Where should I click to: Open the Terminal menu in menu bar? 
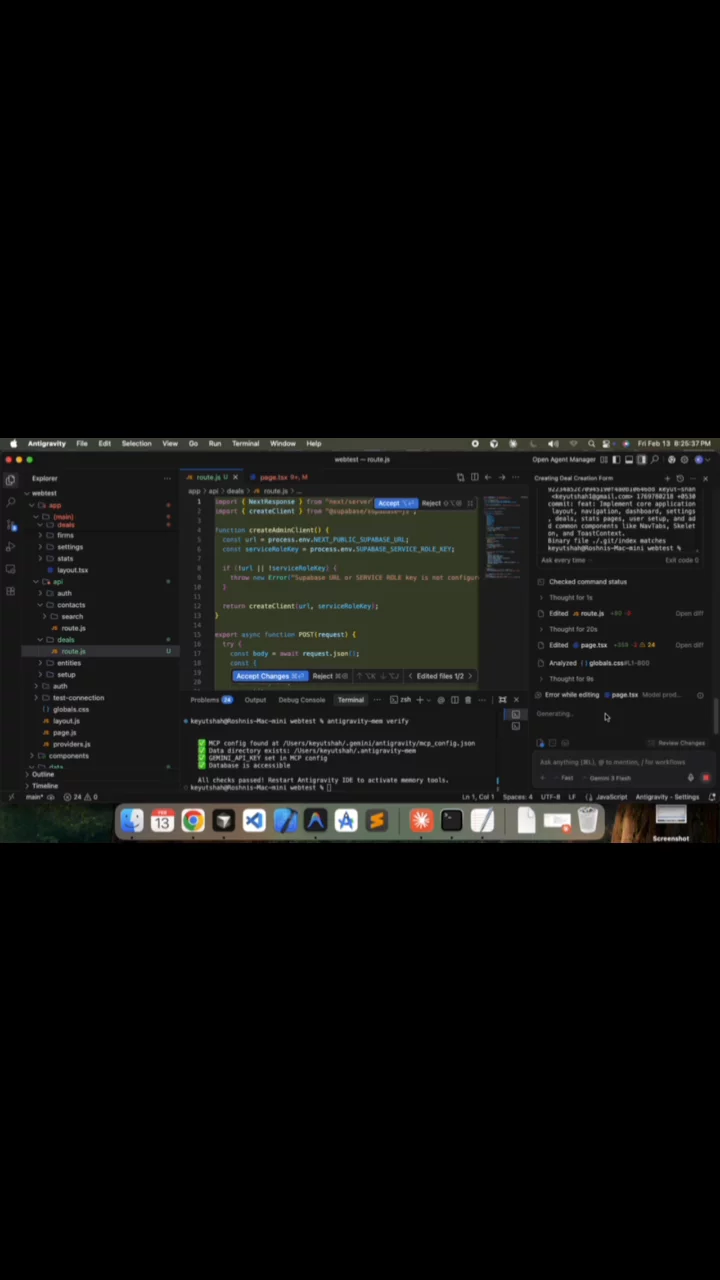pos(245,444)
